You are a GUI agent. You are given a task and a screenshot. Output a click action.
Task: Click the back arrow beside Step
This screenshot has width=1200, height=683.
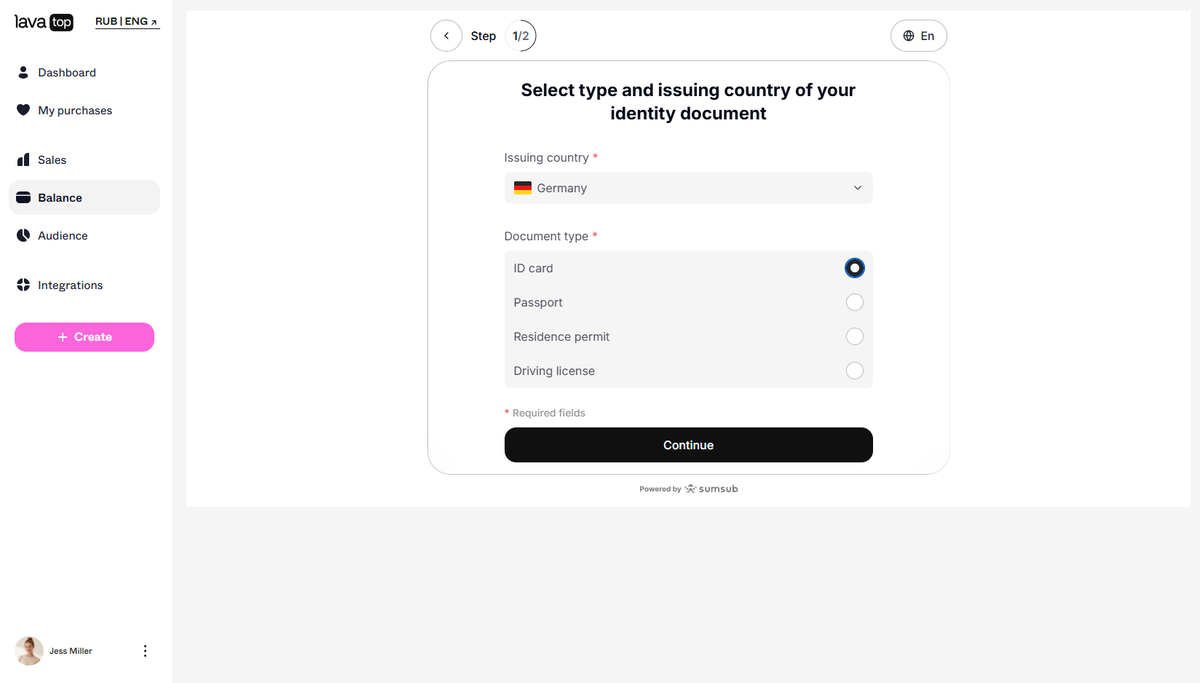tap(446, 36)
